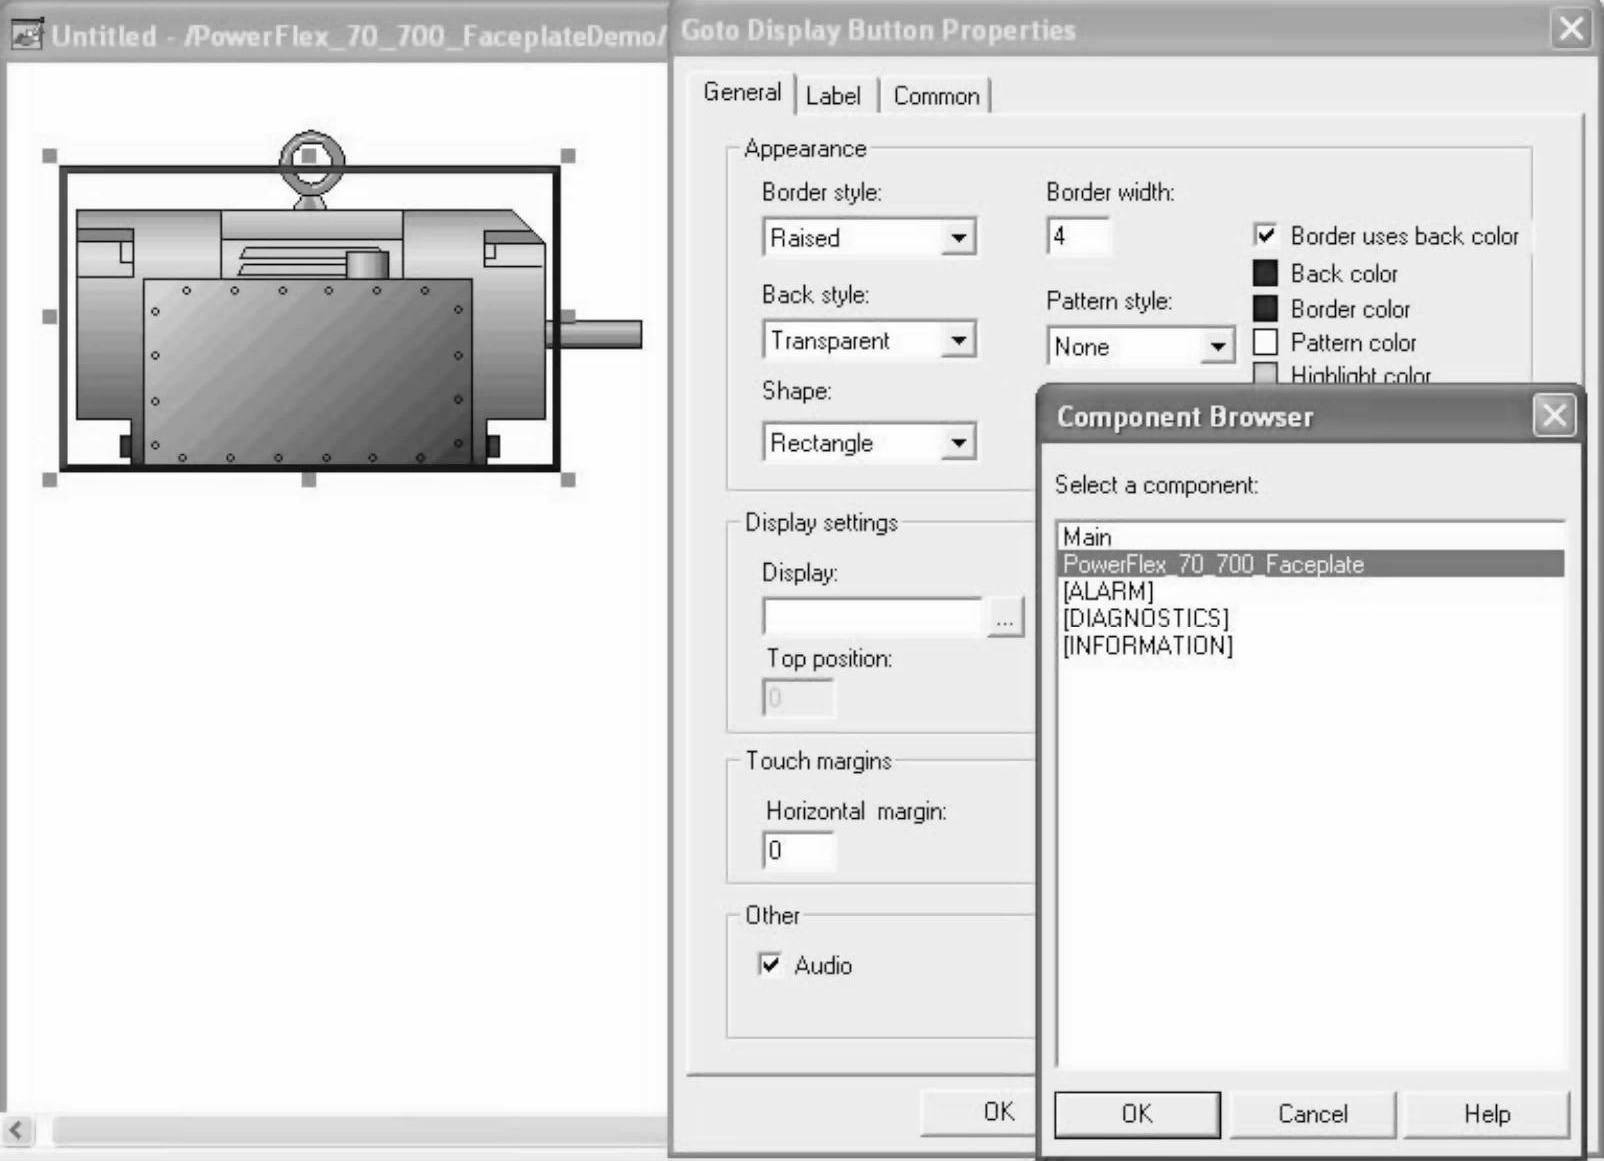1604x1161 pixels.
Task: Switch to the Common tab
Action: pyautogui.click(x=936, y=96)
